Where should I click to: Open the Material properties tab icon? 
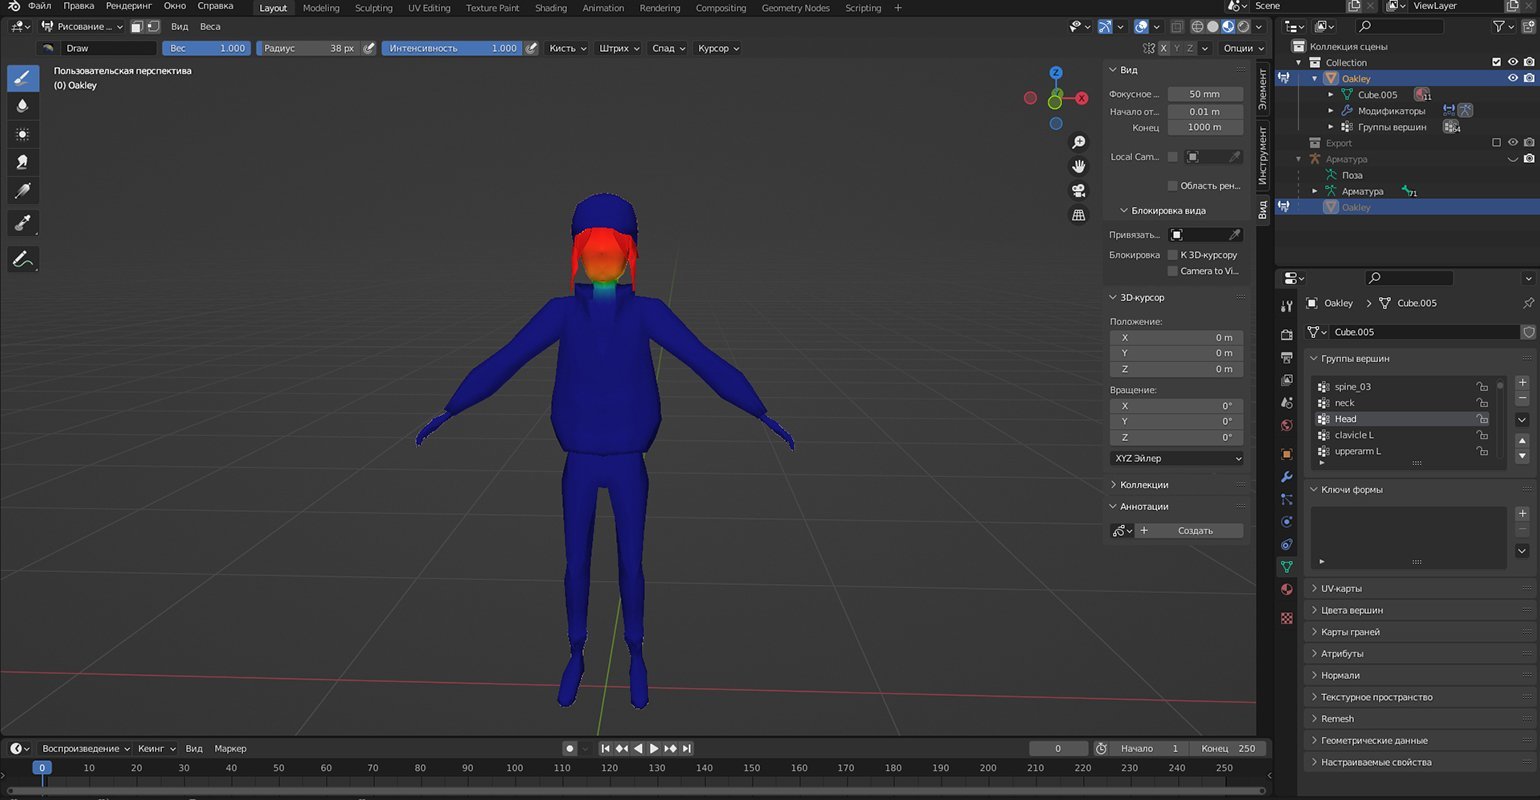click(x=1287, y=590)
